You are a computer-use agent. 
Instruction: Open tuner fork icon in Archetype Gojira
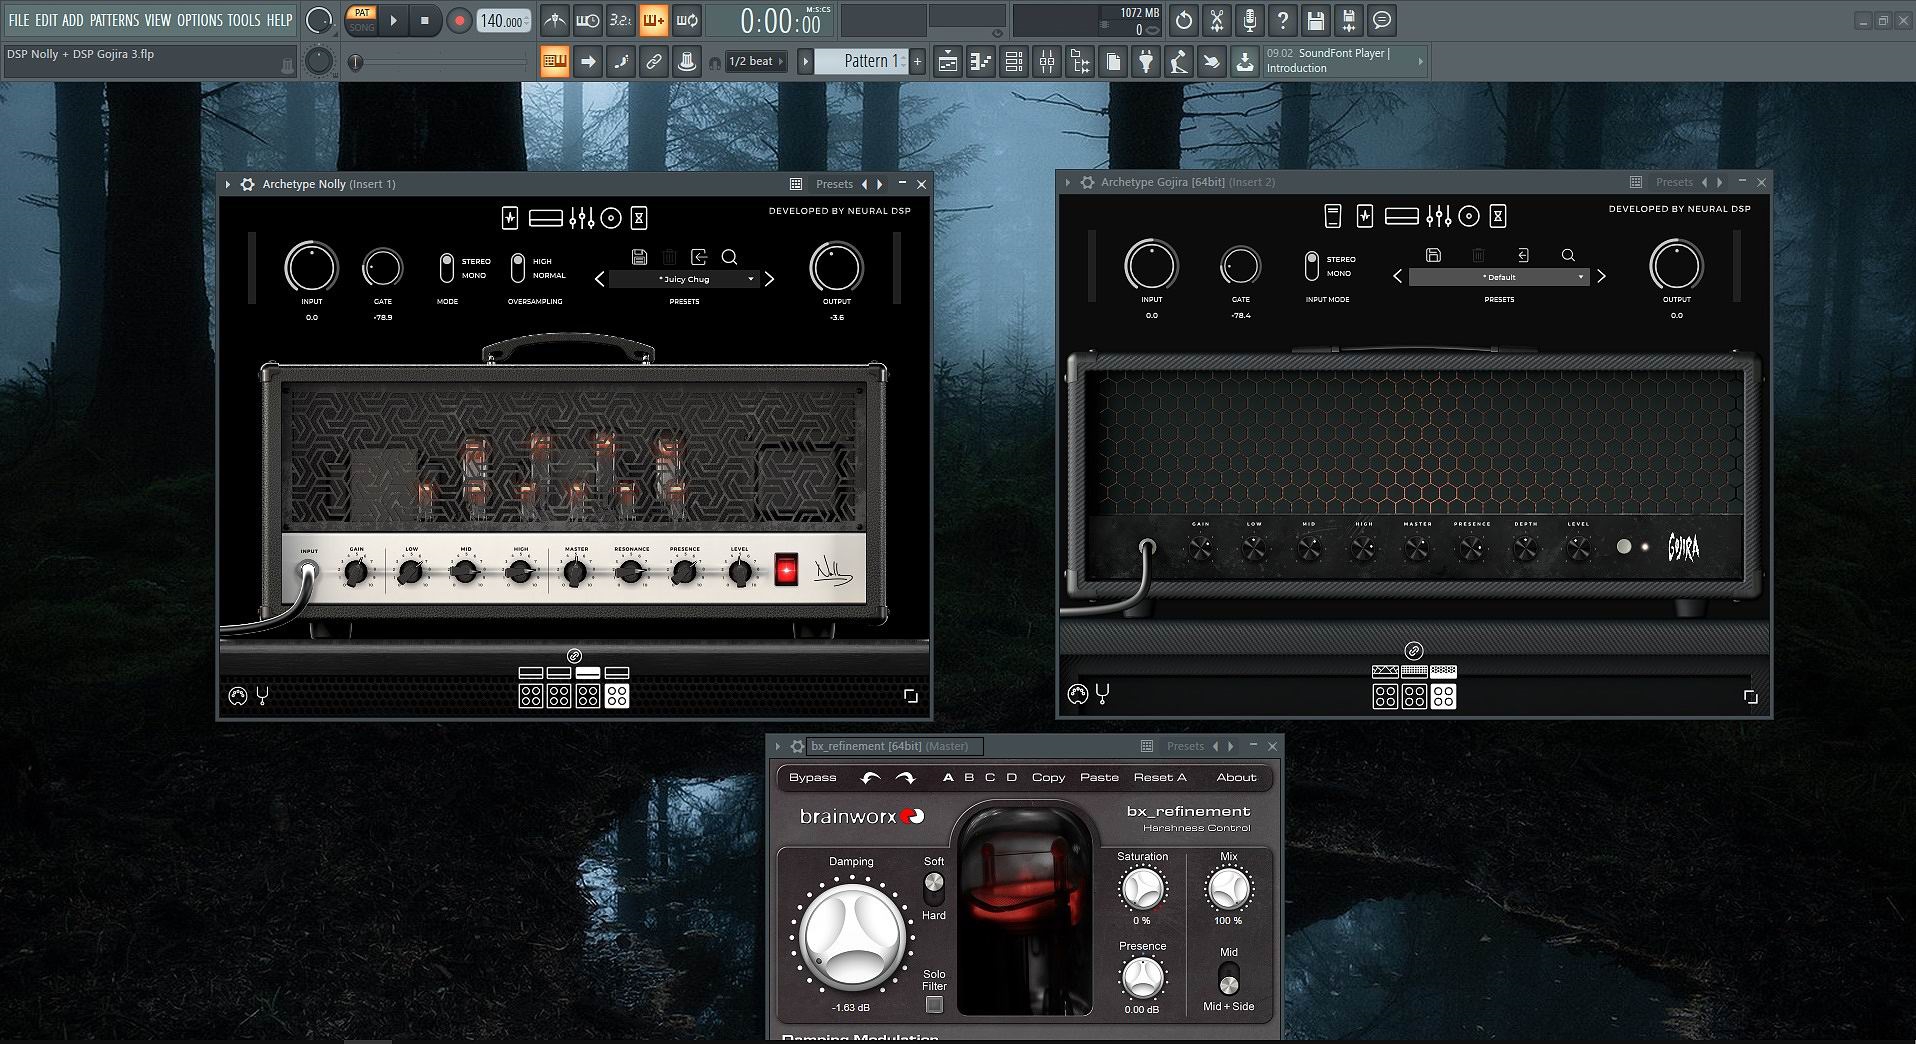coord(1102,694)
